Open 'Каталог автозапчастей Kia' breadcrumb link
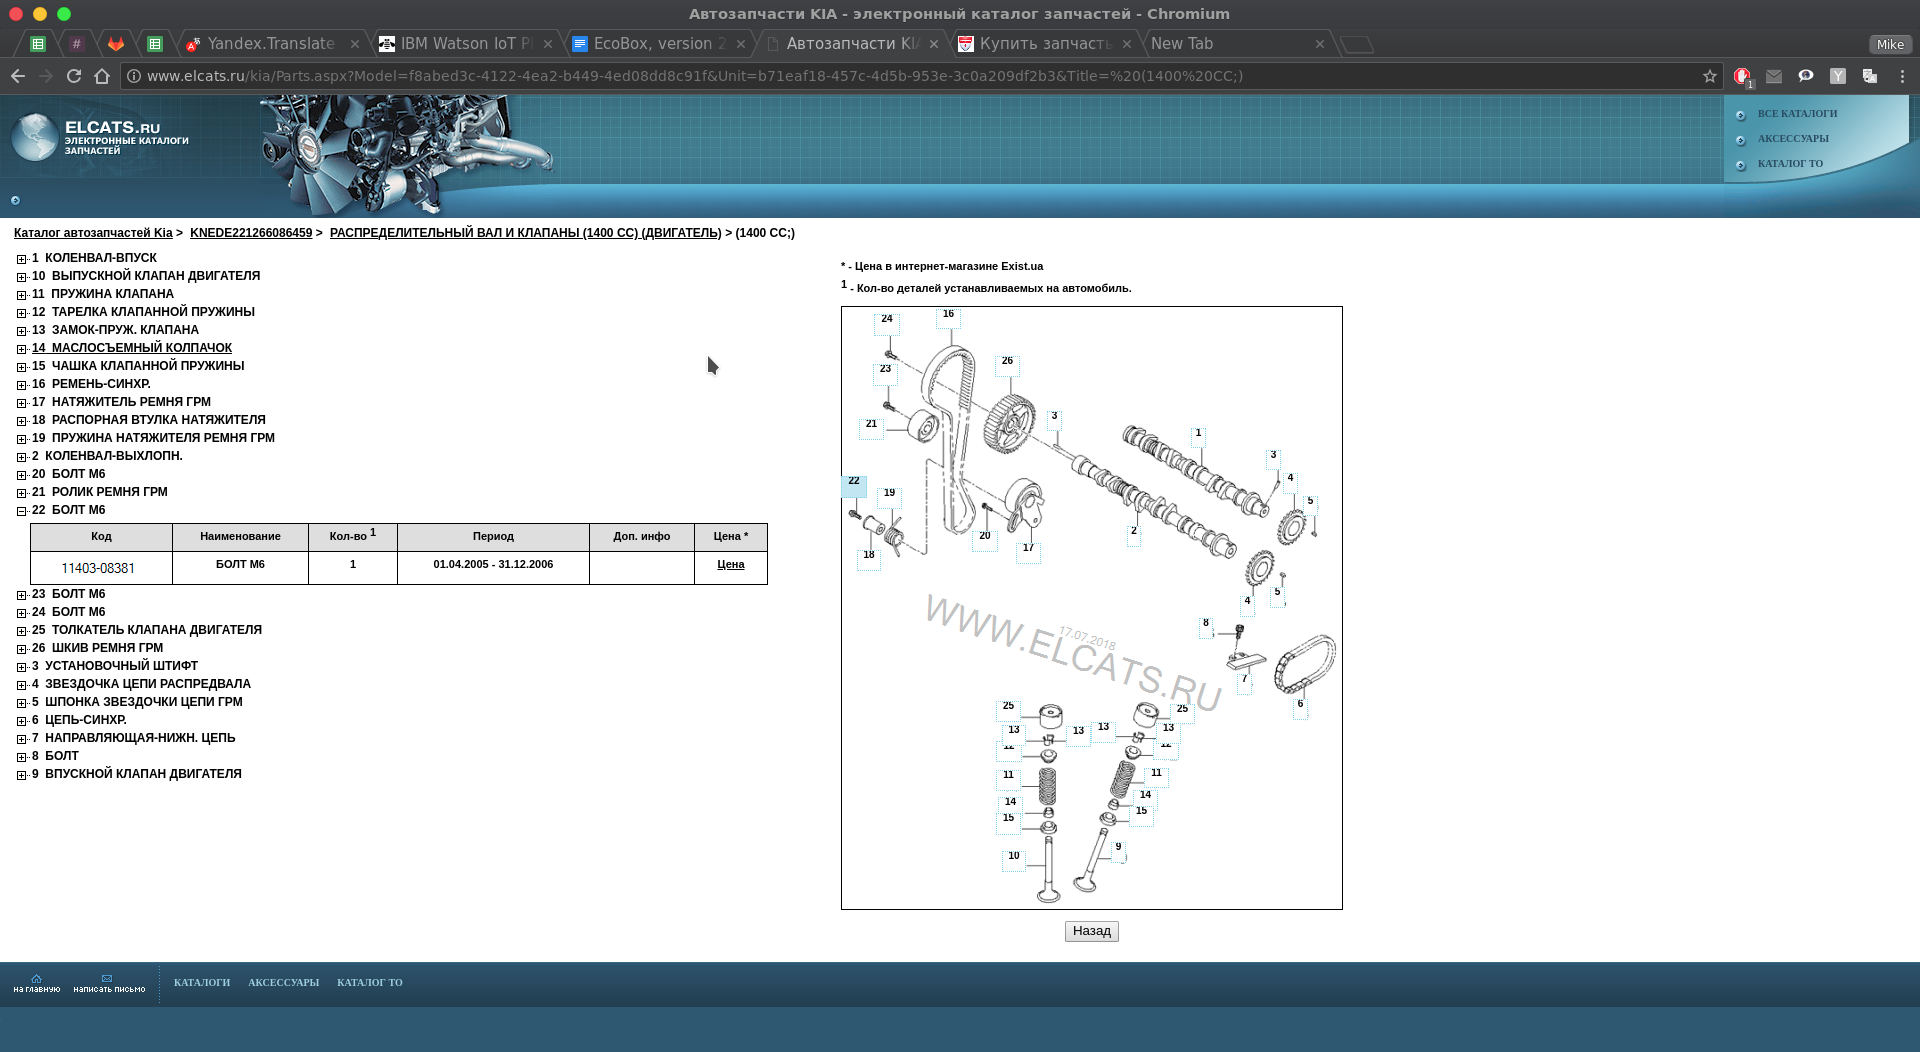 point(93,233)
